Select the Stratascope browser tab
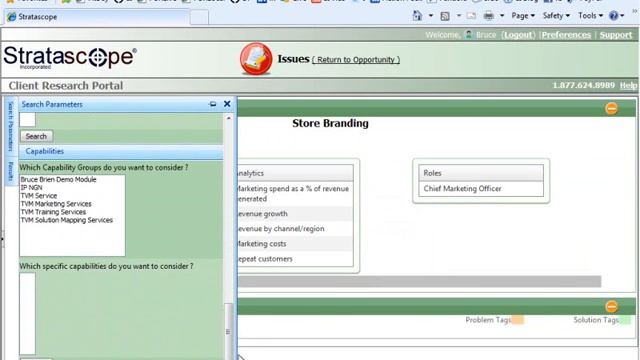Image resolution: width=640 pixels, height=360 pixels. click(97, 17)
